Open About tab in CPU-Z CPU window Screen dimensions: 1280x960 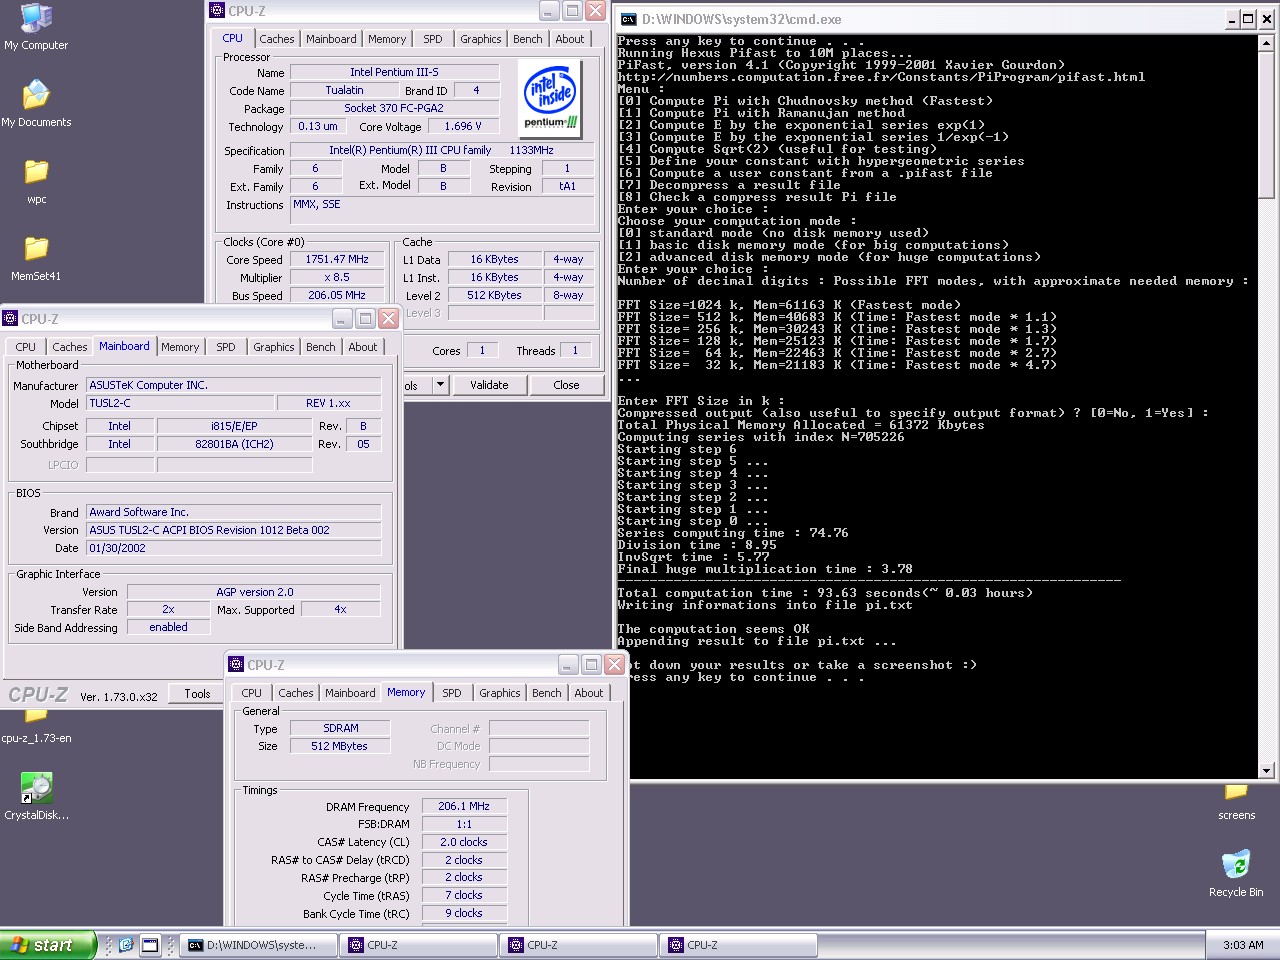pos(570,39)
